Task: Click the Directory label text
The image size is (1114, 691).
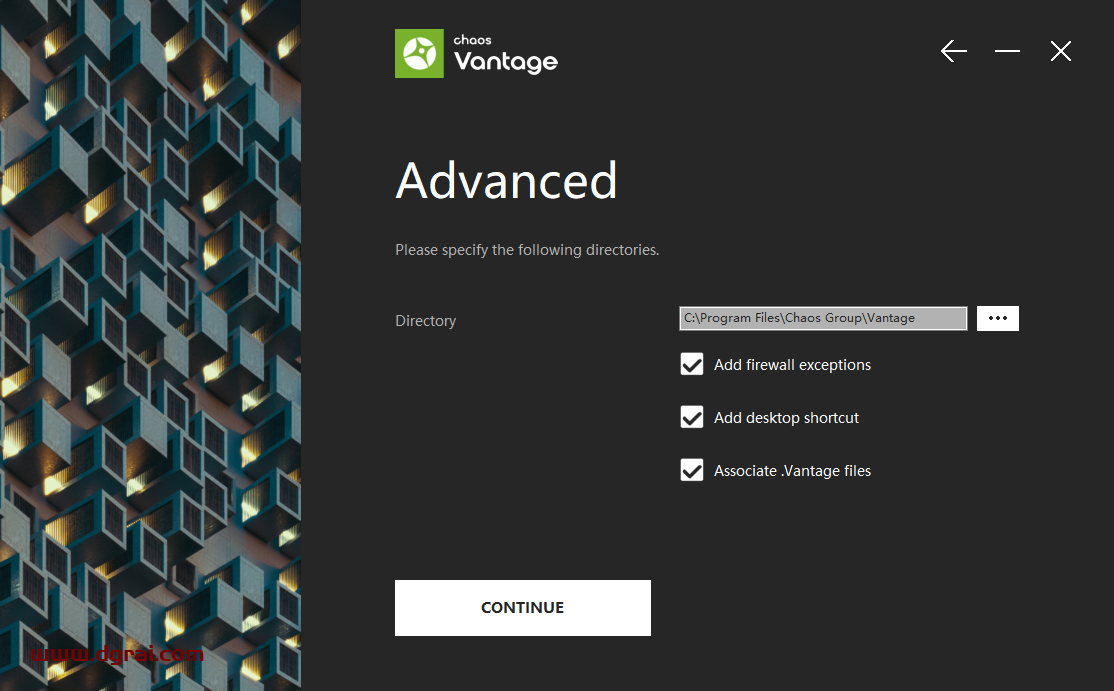Action: coord(425,320)
